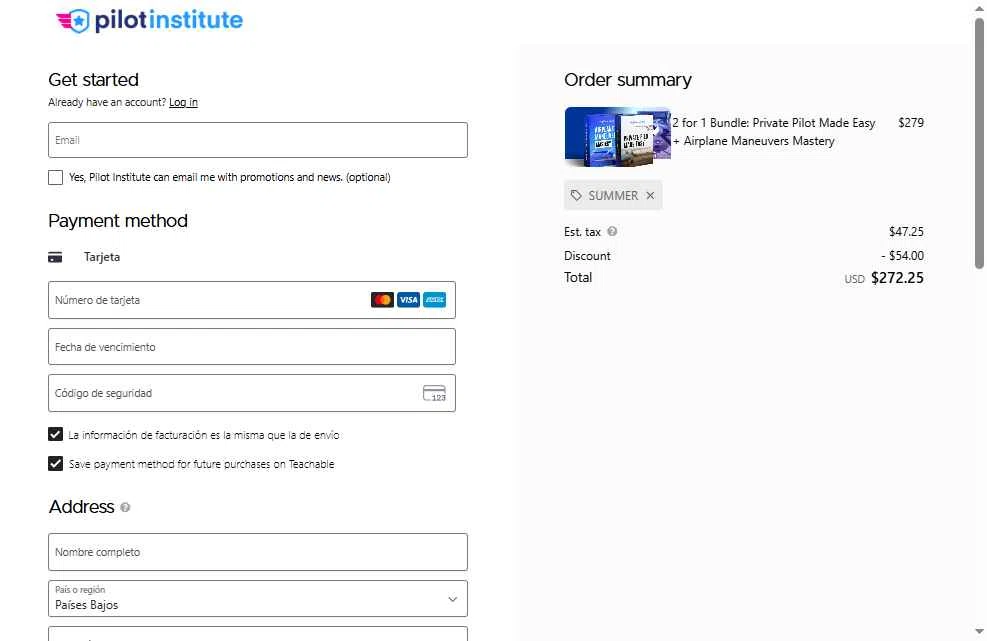Click the $272.25 total amount
The height and width of the screenshot is (641, 987).
897,278
